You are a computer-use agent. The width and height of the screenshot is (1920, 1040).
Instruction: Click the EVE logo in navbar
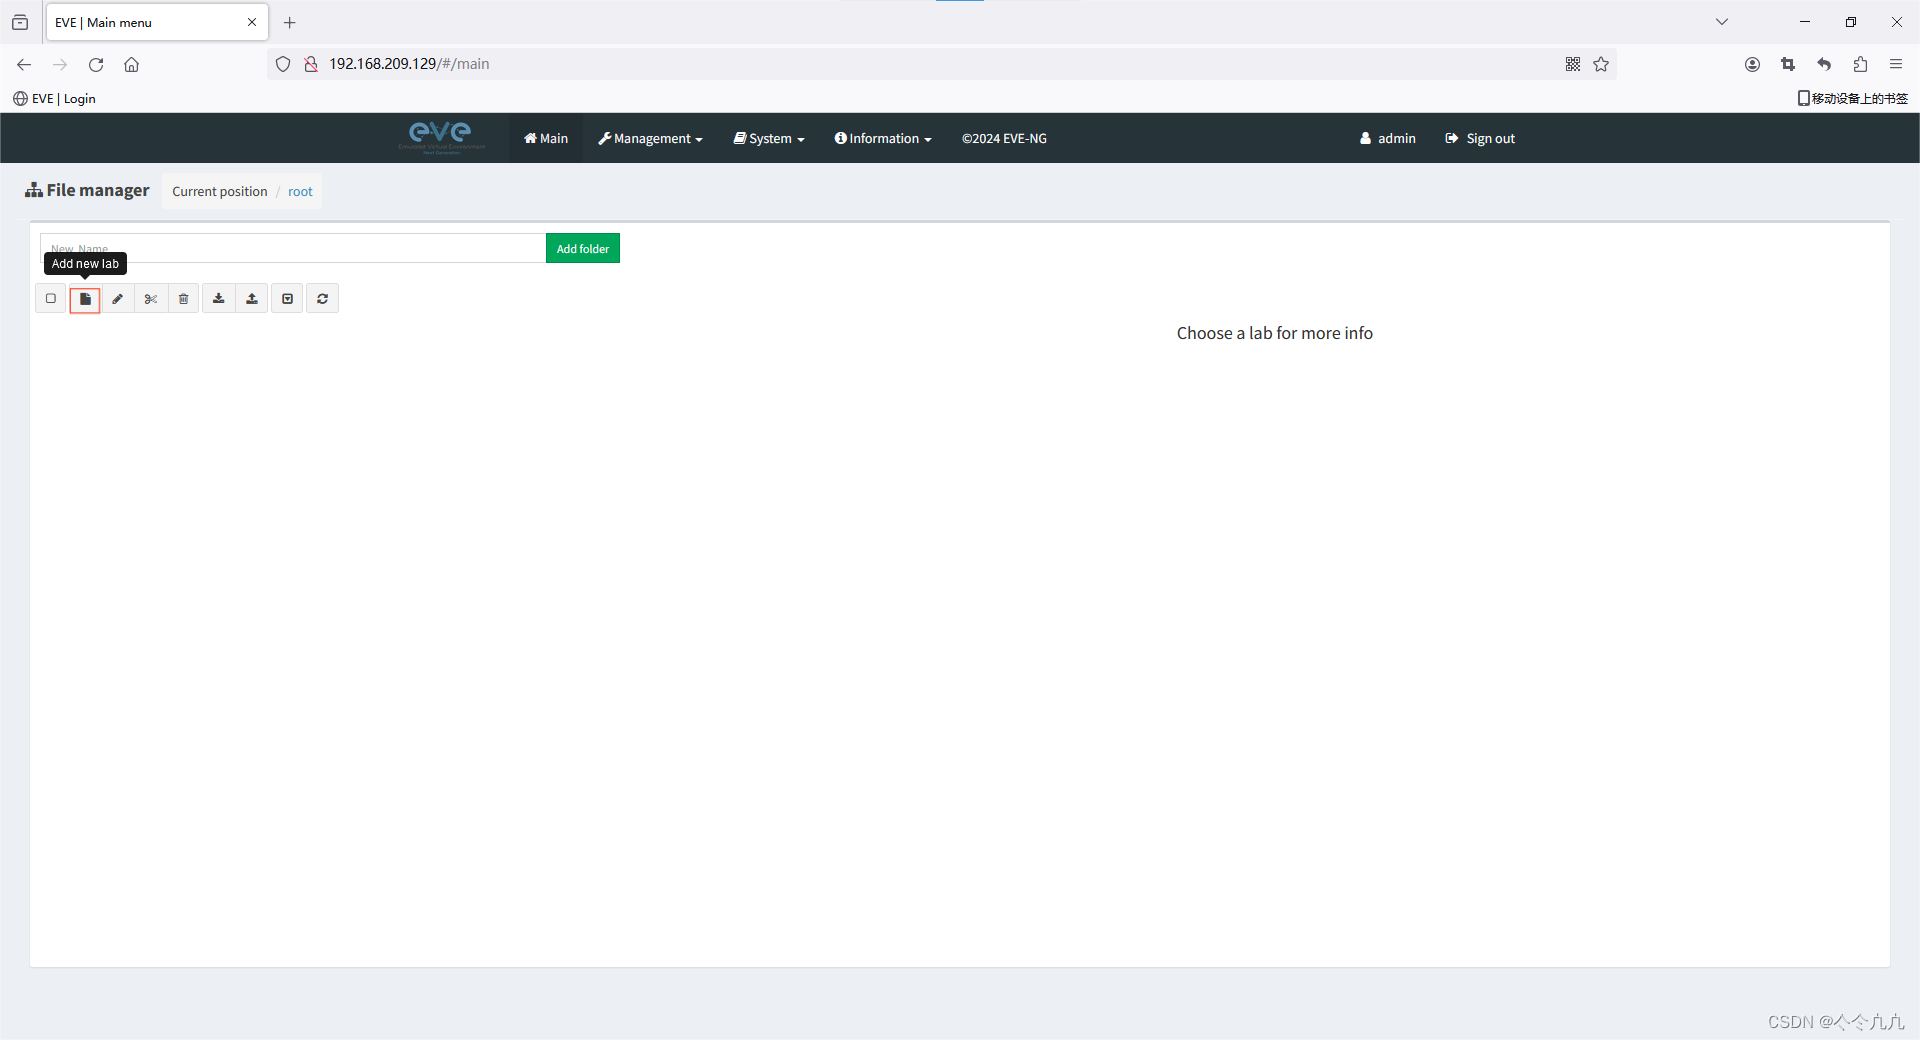[x=441, y=136]
